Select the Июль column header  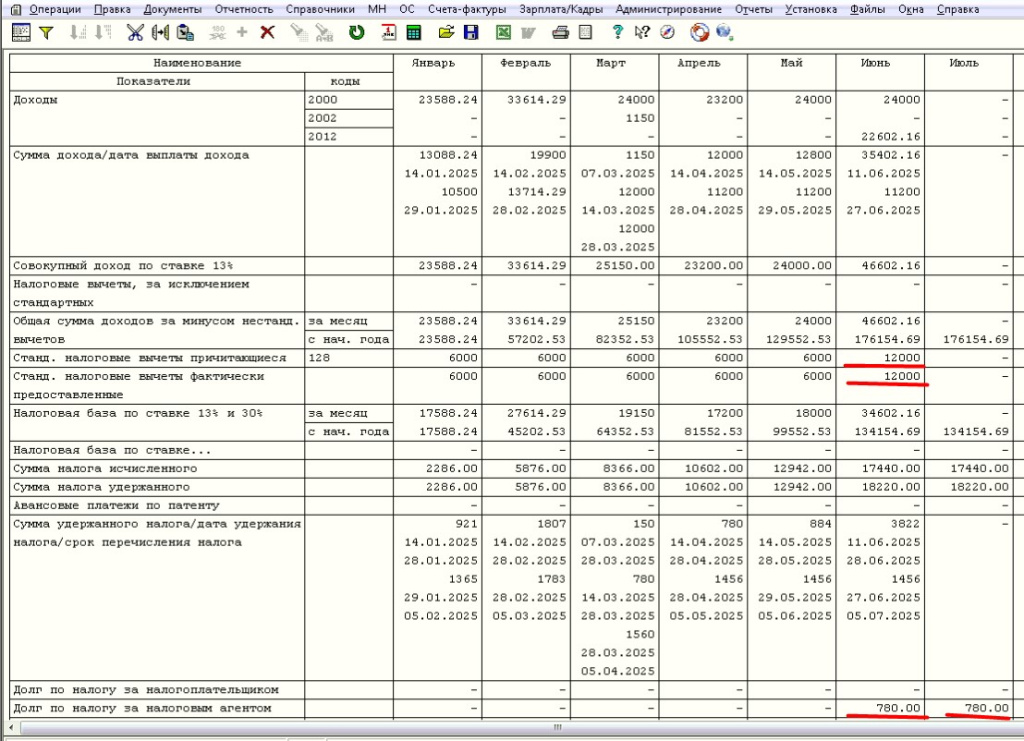tap(968, 72)
